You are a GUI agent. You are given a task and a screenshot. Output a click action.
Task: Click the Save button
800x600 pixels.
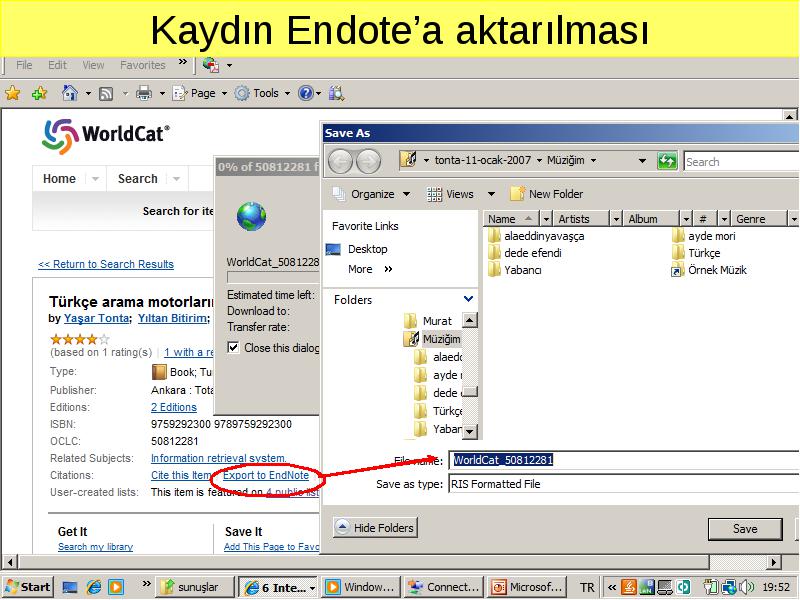pyautogui.click(x=745, y=529)
